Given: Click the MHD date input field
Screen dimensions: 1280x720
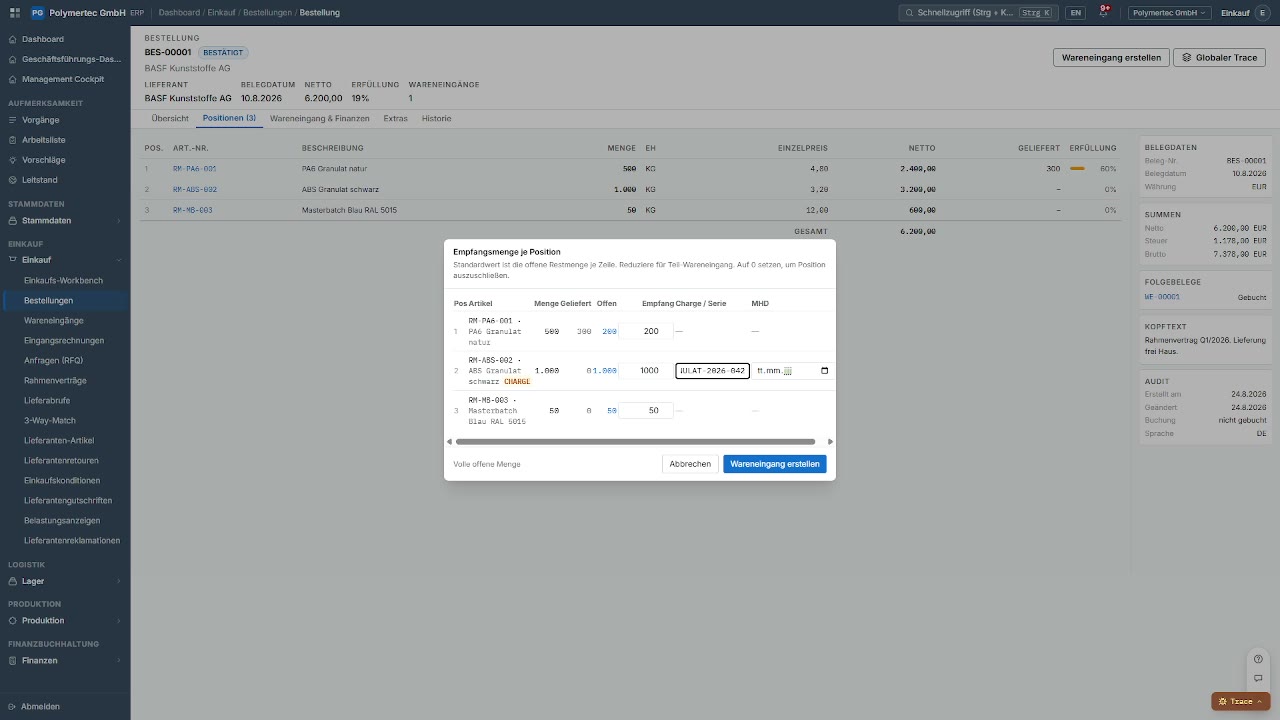Looking at the screenshot, I should pyautogui.click(x=793, y=371).
